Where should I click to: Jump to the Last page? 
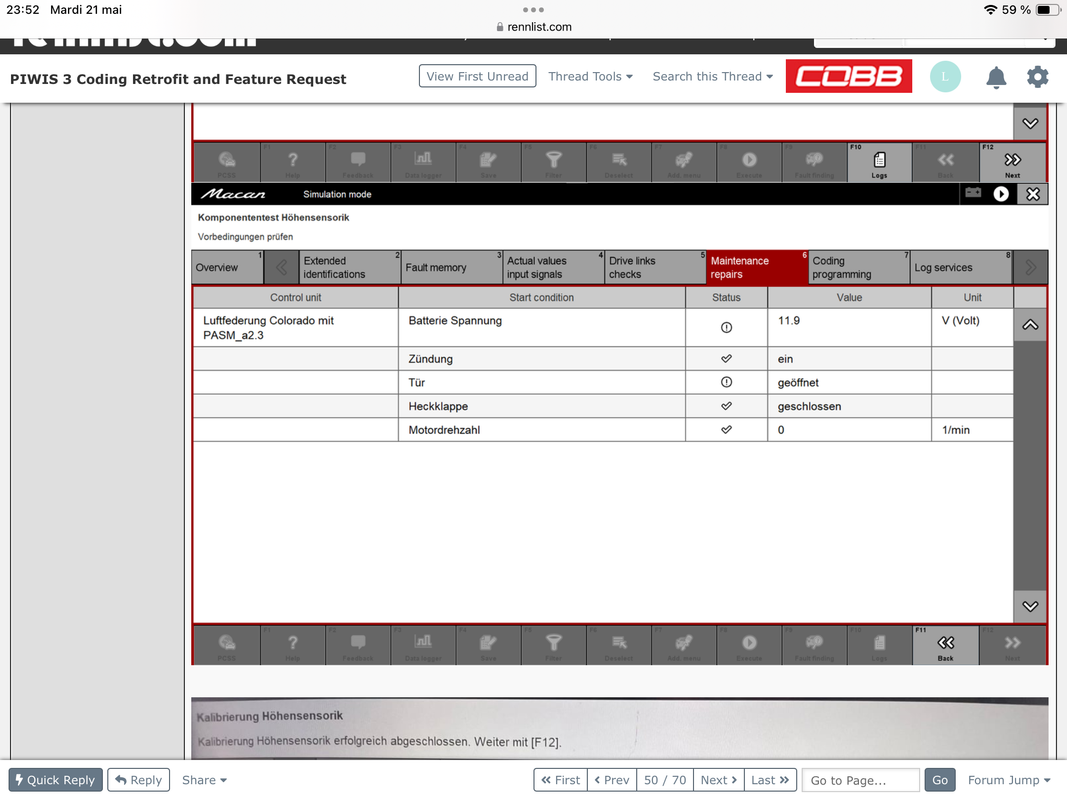(770, 780)
